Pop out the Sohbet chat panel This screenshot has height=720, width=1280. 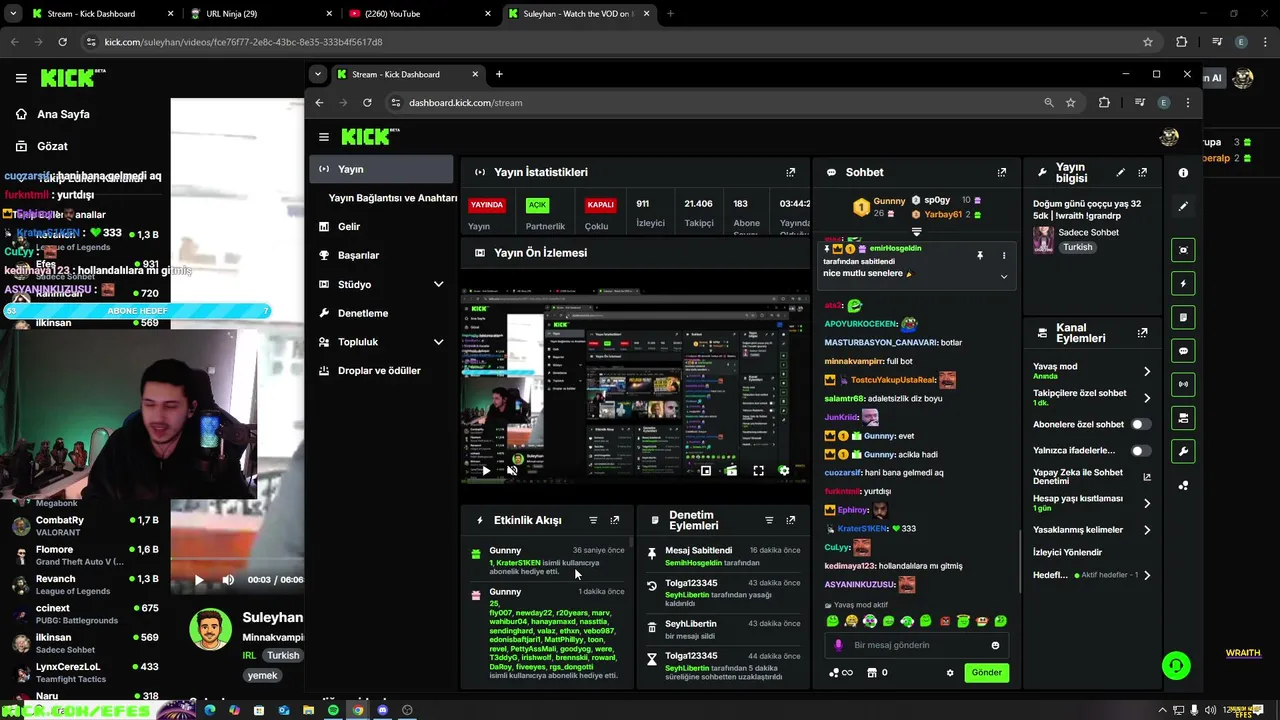[x=1001, y=172]
